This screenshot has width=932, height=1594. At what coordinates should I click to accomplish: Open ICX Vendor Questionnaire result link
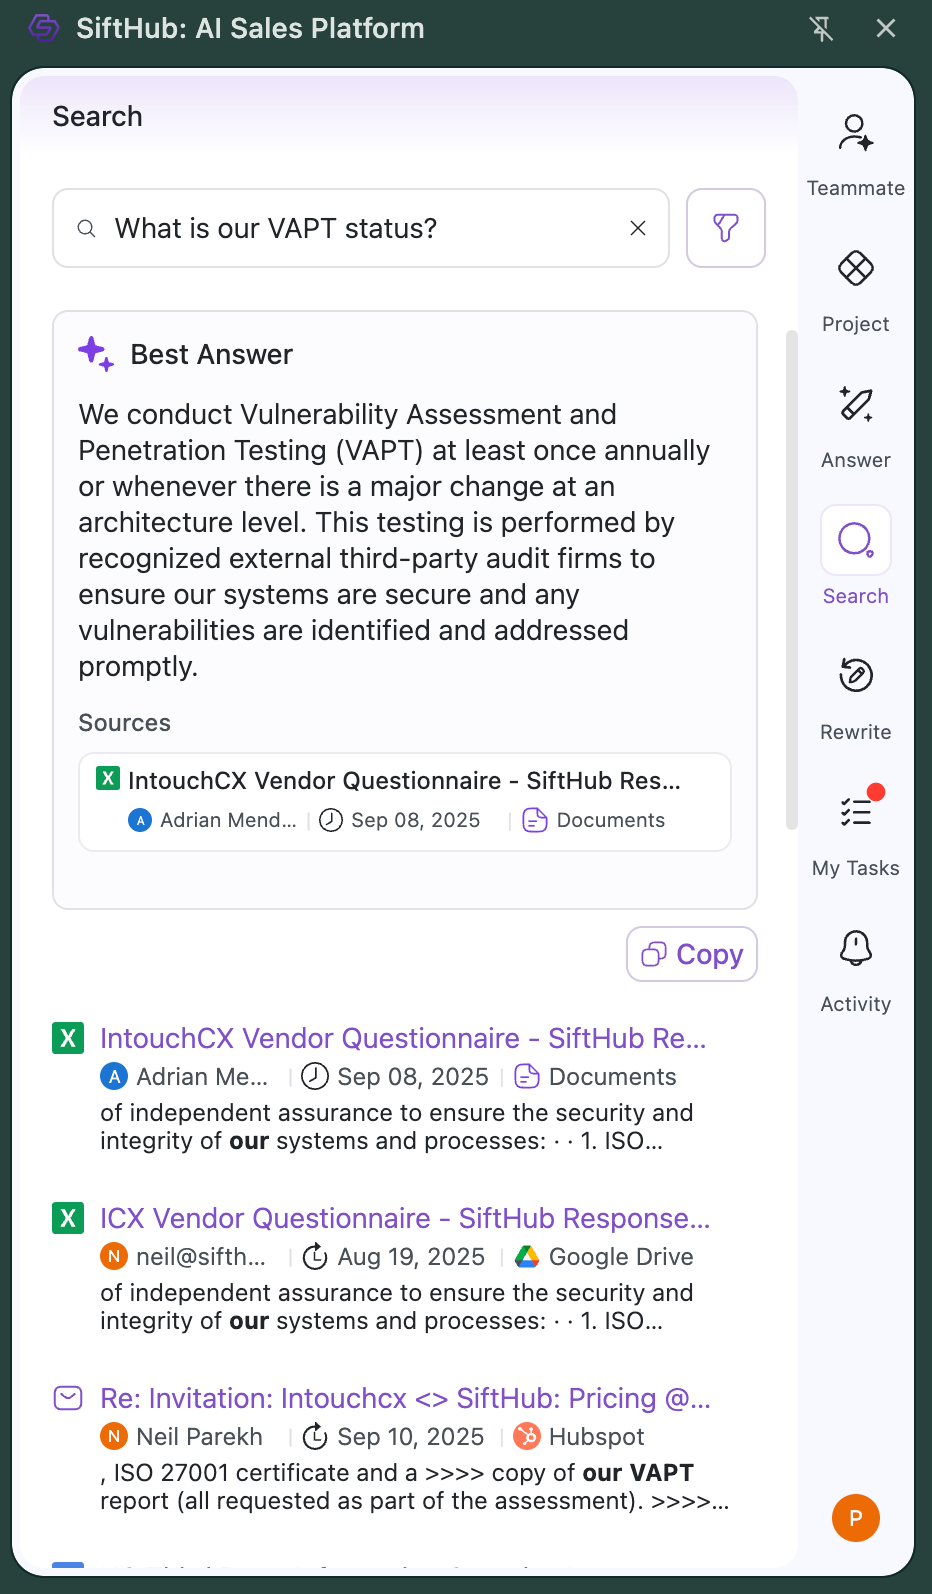[x=405, y=1218]
